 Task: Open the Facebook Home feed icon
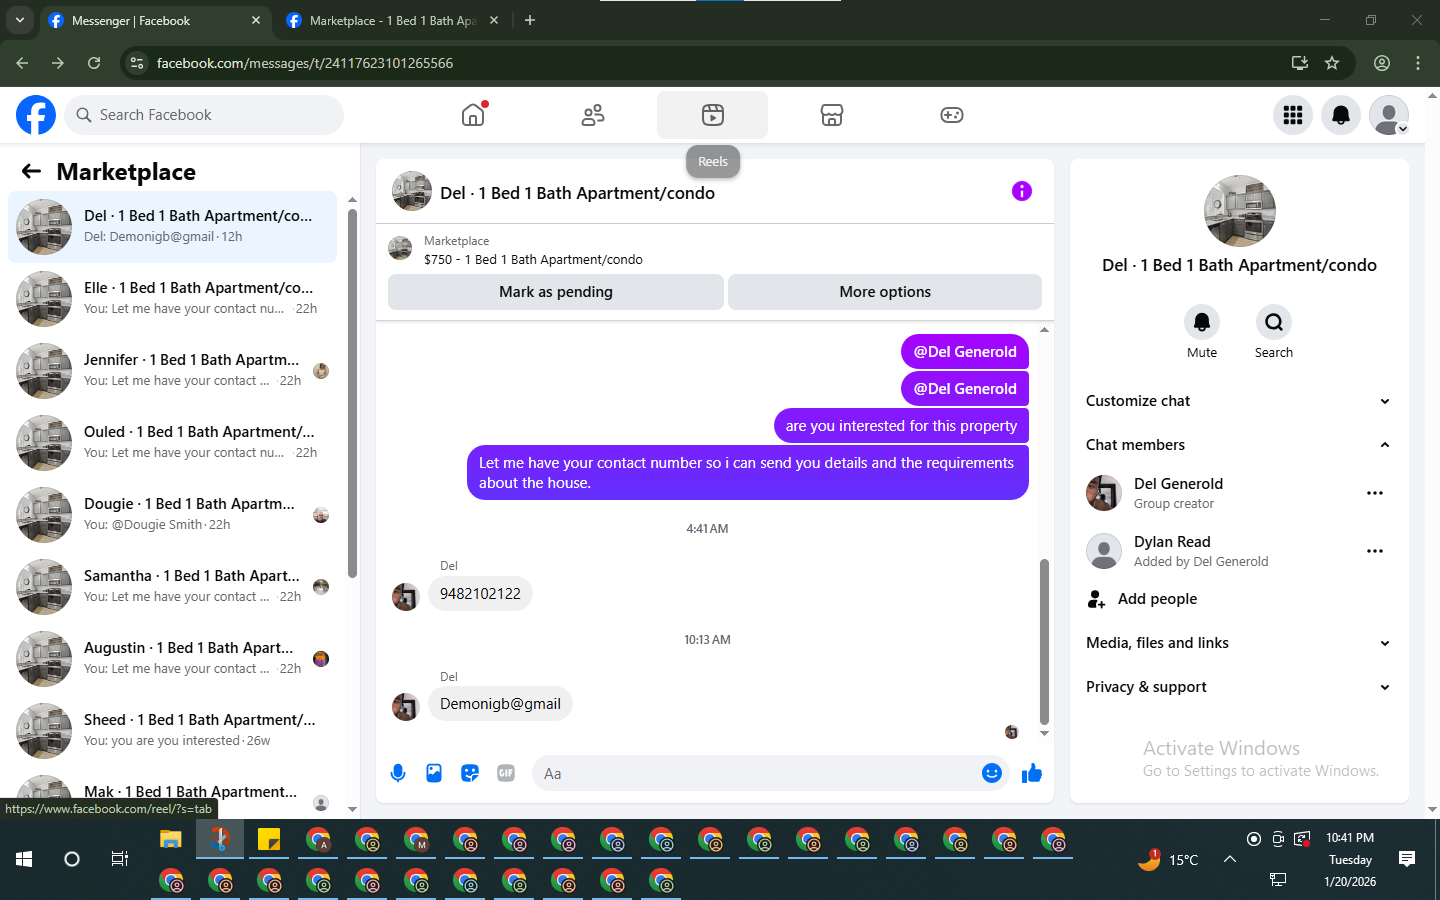click(x=473, y=115)
